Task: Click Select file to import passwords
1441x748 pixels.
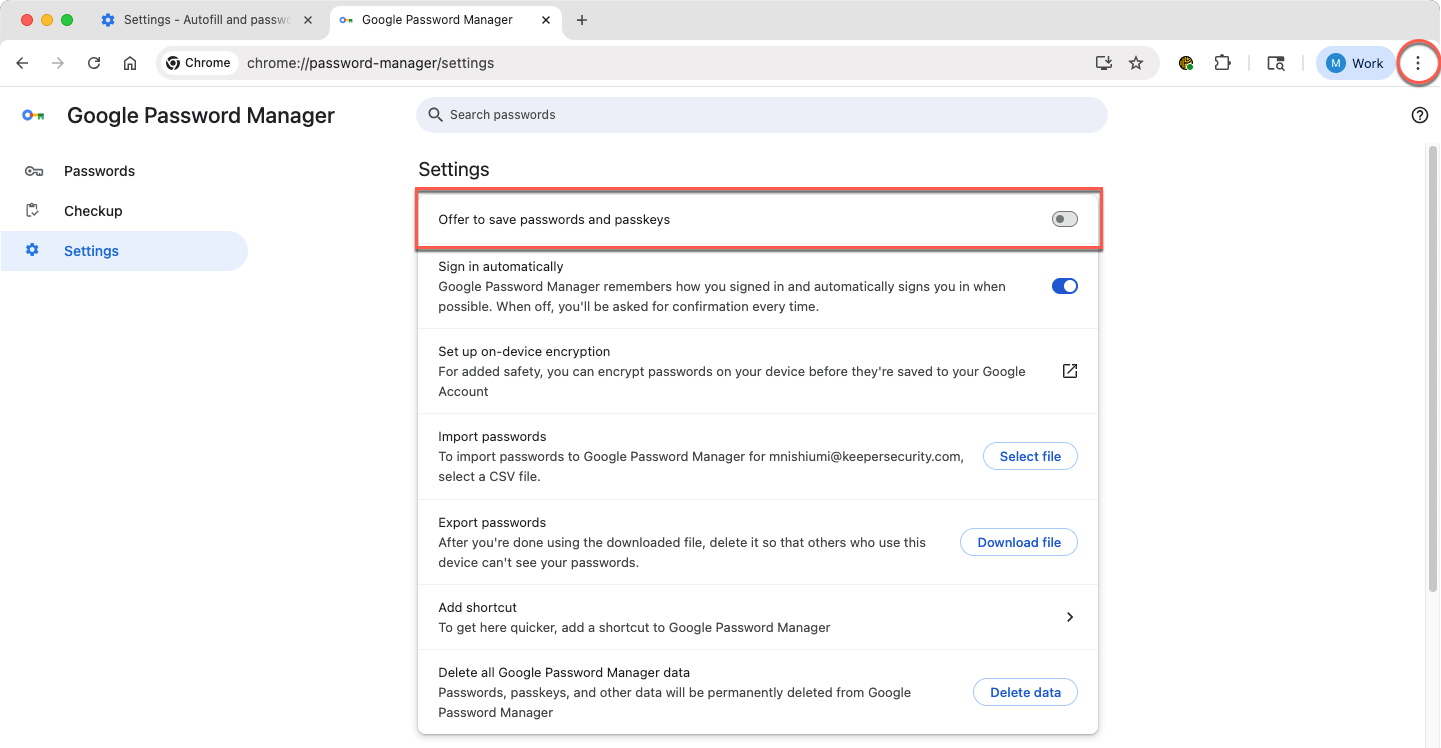Action: click(x=1030, y=456)
